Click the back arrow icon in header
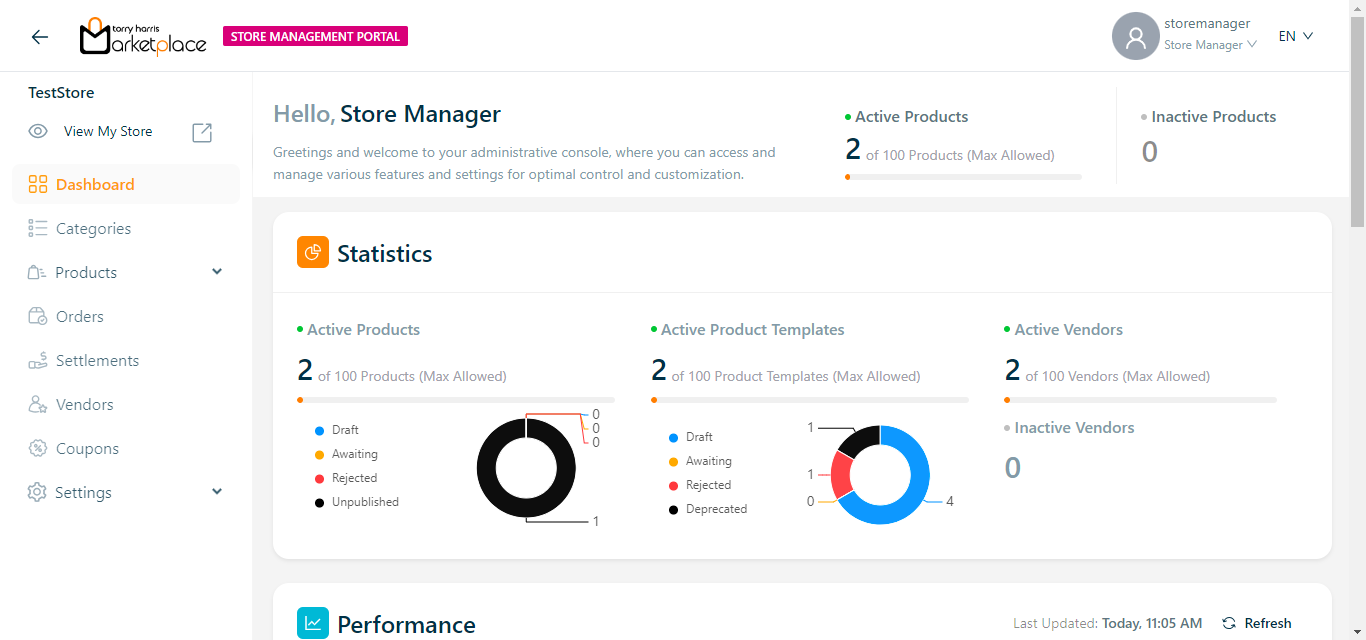This screenshot has height=640, width=1366. tap(39, 37)
